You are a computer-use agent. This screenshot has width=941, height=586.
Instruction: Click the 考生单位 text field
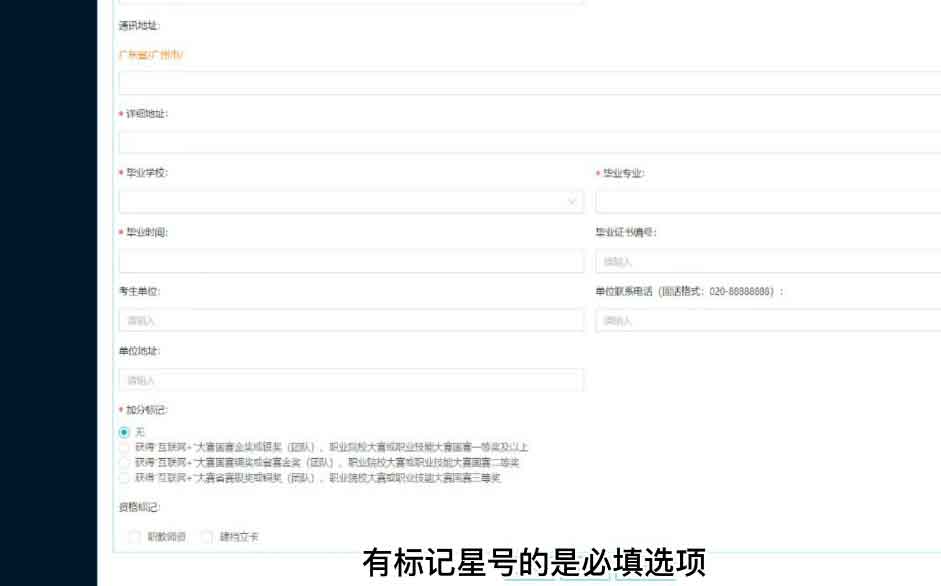(x=350, y=319)
